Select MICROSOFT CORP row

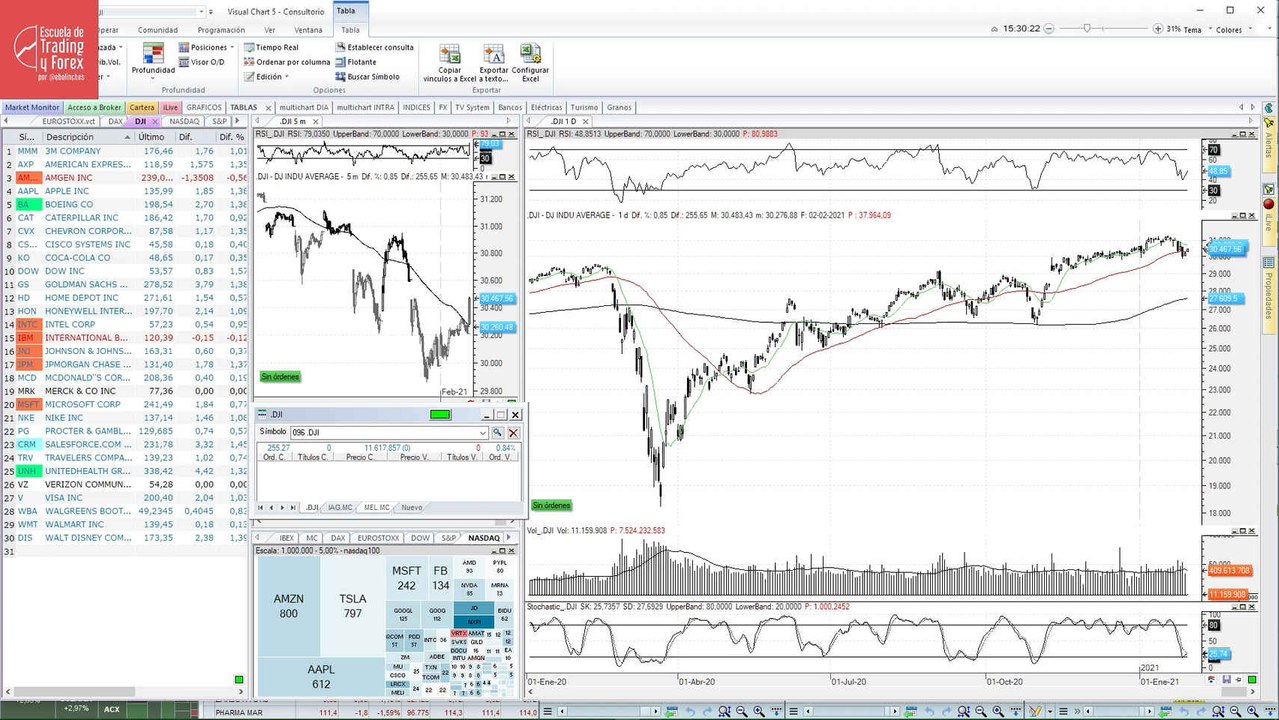(x=123, y=404)
